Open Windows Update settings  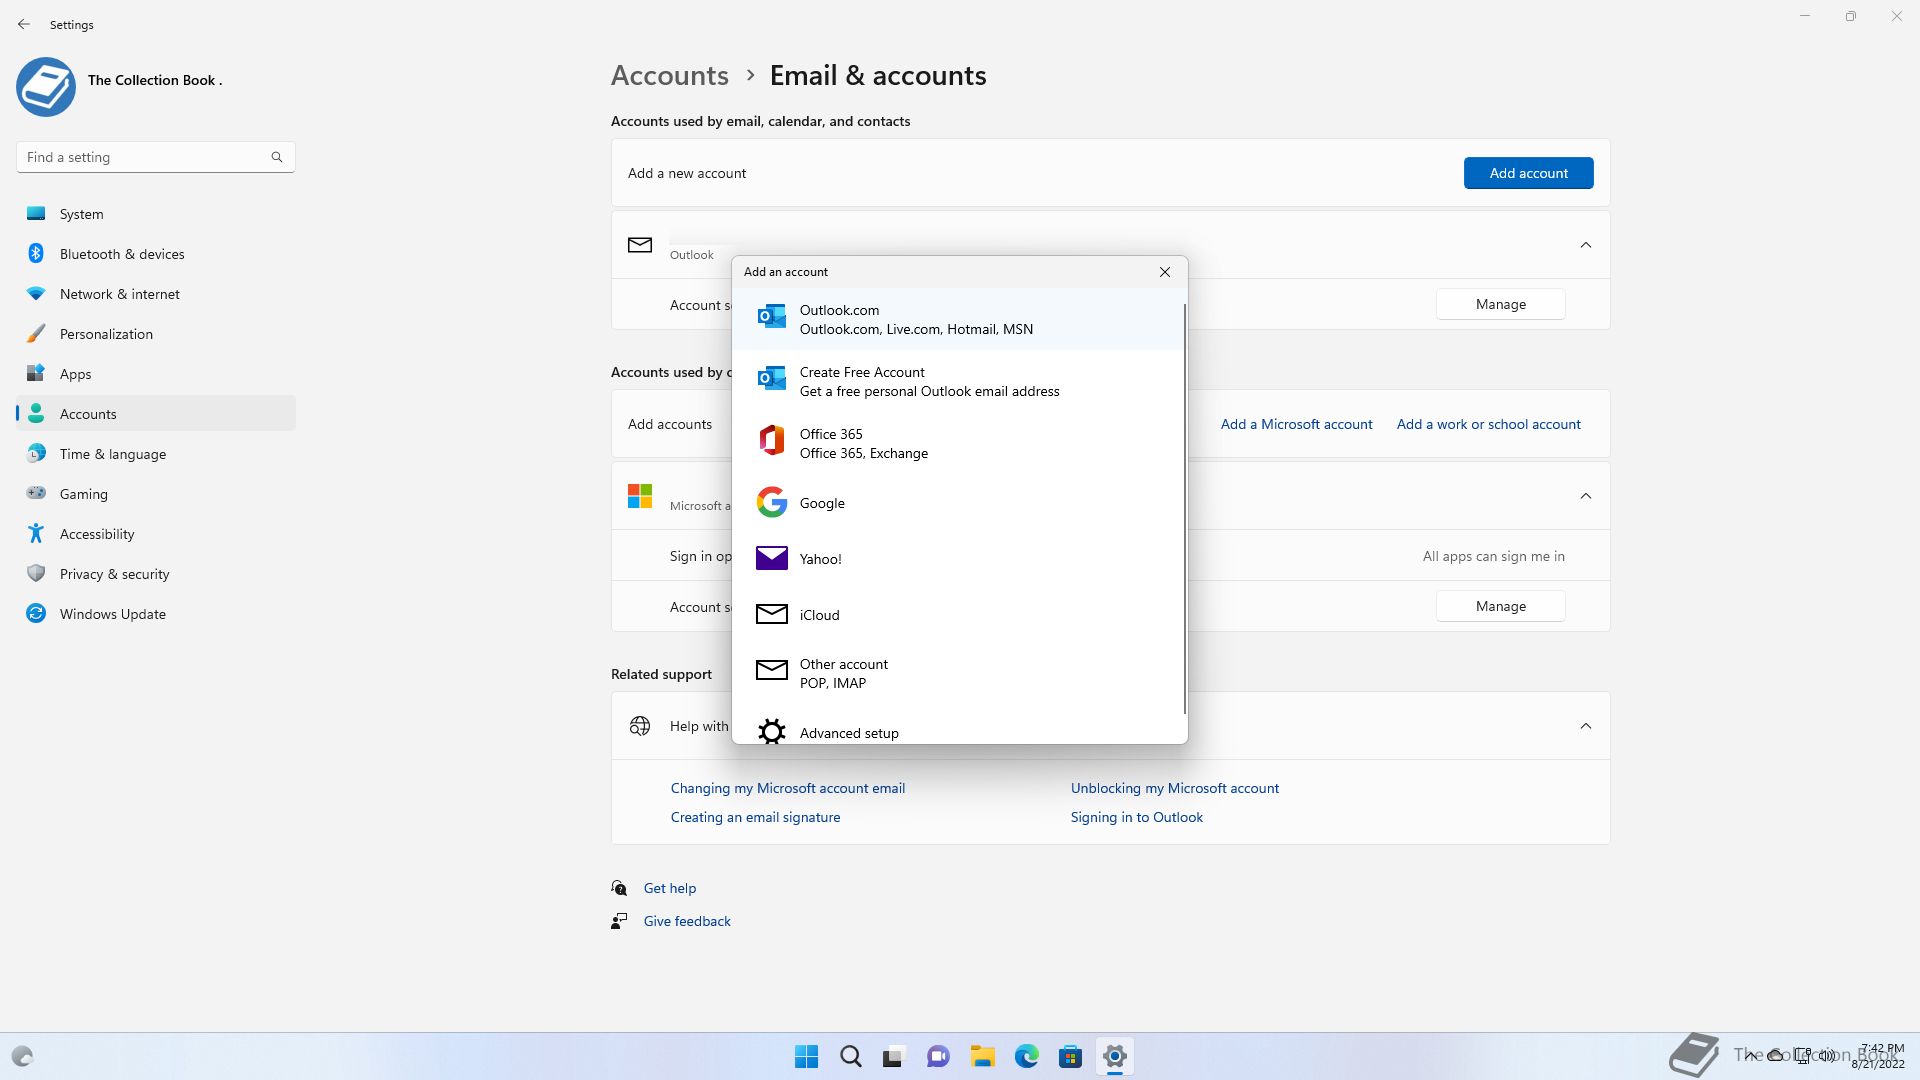pos(156,614)
